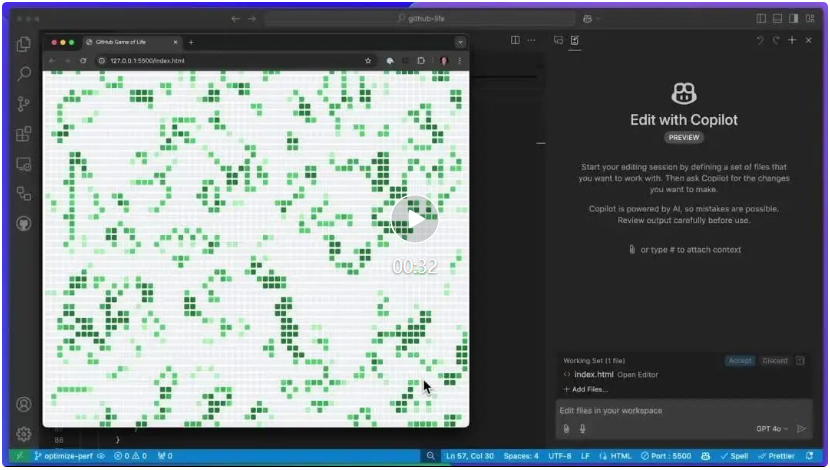
Task: Change encoding via UTF-8 in status bar
Action: tap(560, 456)
